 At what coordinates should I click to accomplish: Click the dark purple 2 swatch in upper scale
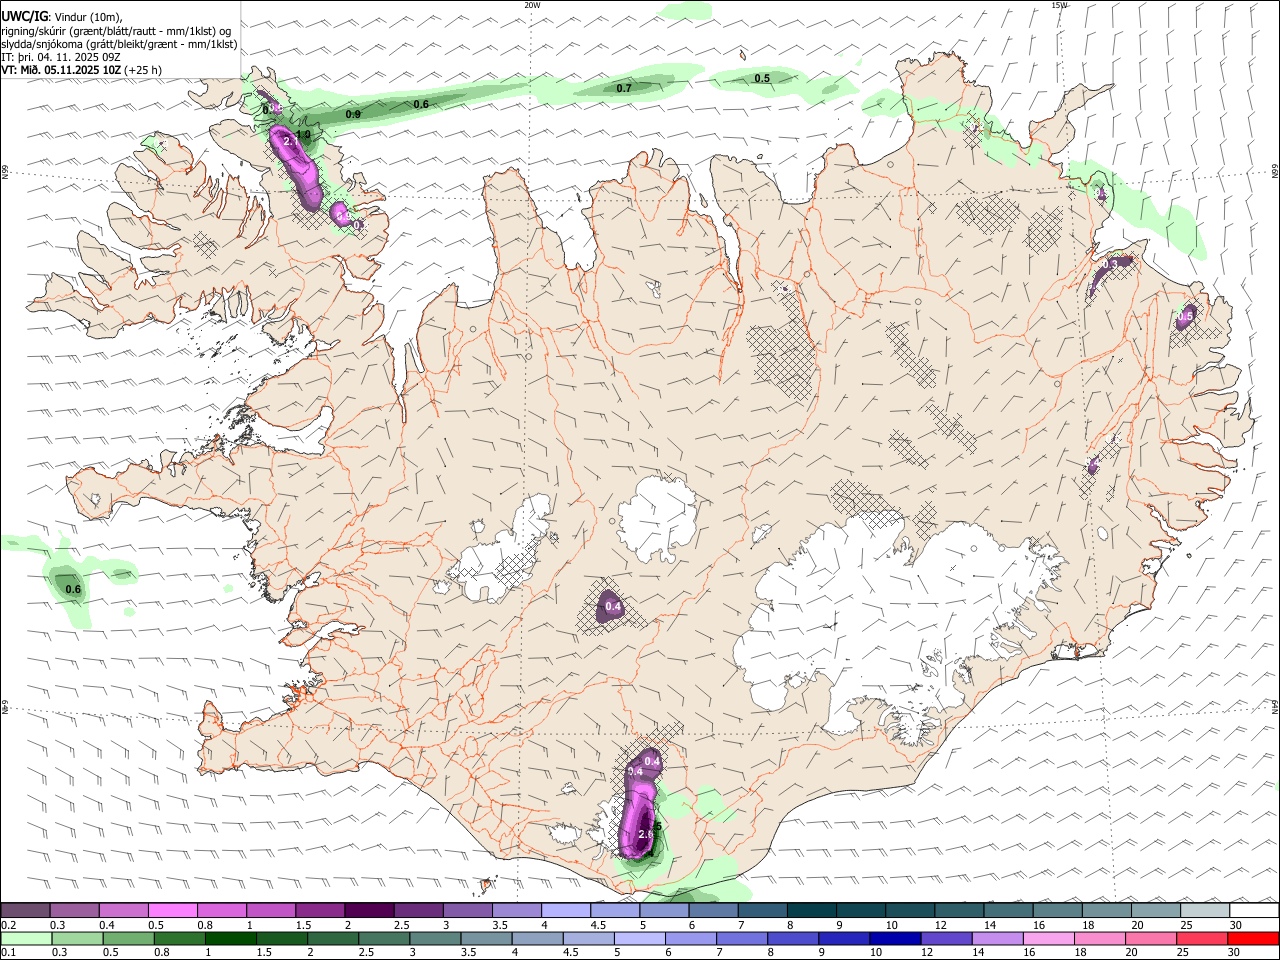point(369,911)
